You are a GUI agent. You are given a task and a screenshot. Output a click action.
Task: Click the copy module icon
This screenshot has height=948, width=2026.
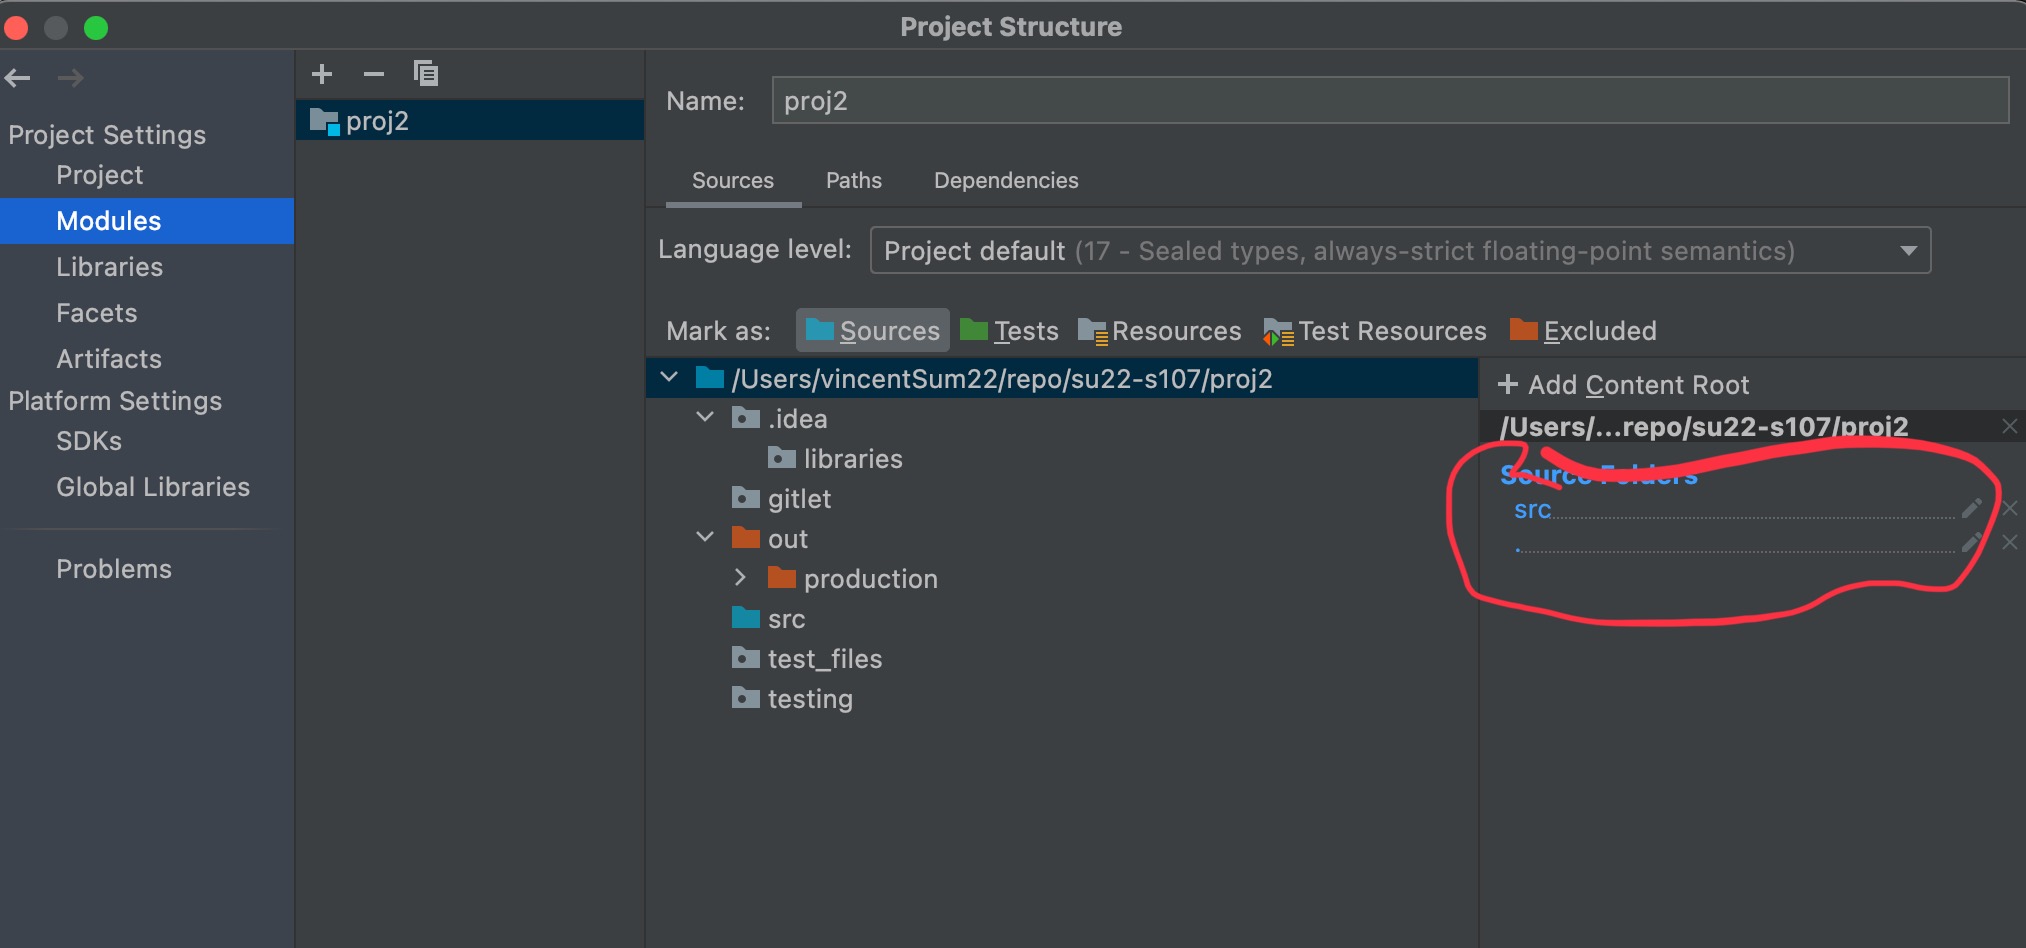tap(426, 74)
